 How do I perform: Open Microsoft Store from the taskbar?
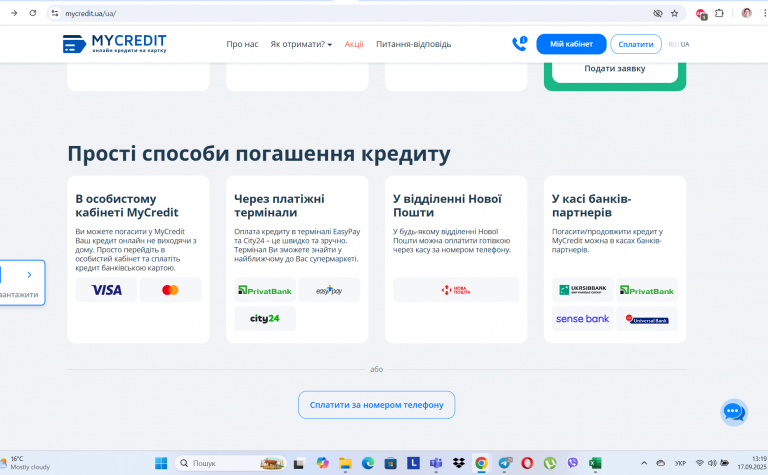[x=390, y=463]
